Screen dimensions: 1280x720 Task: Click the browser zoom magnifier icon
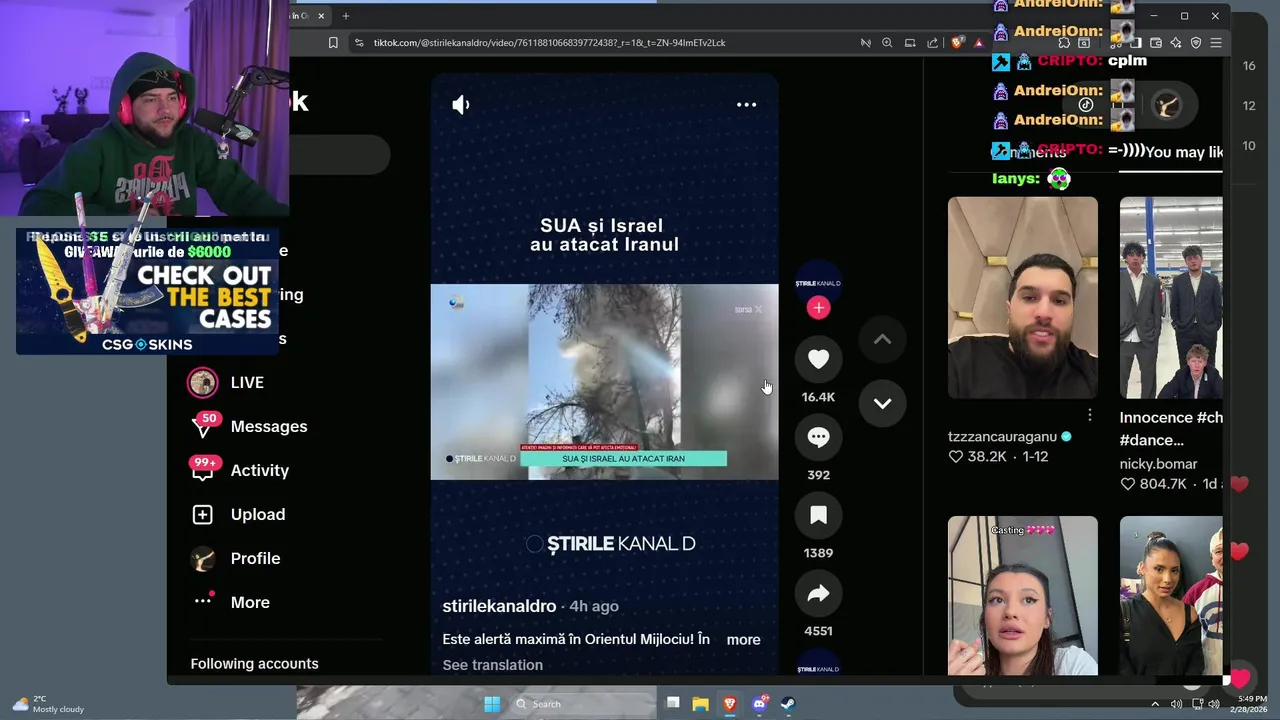887,43
